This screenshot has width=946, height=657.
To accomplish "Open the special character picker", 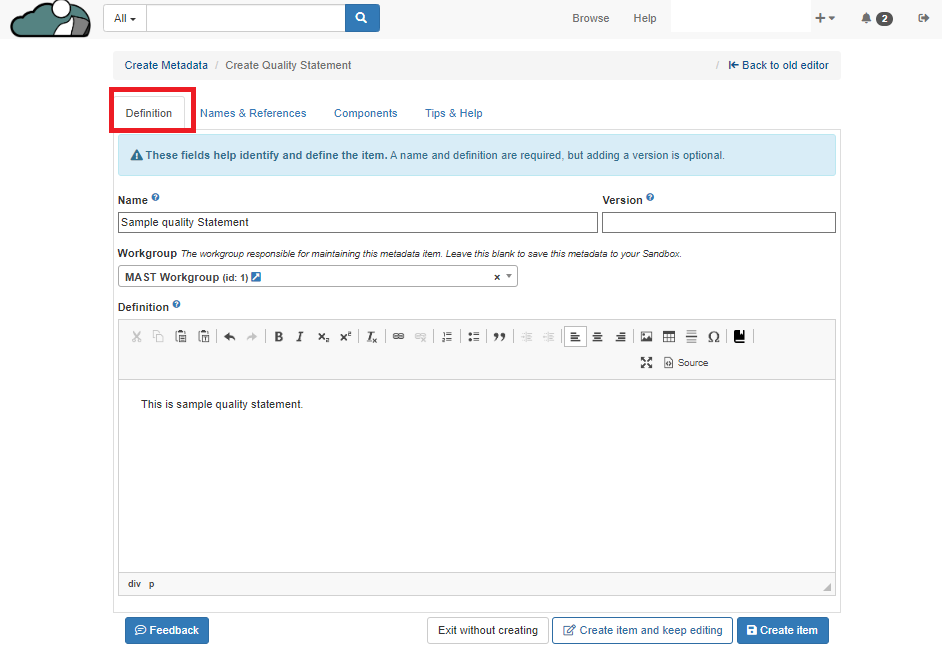I will tap(713, 337).
